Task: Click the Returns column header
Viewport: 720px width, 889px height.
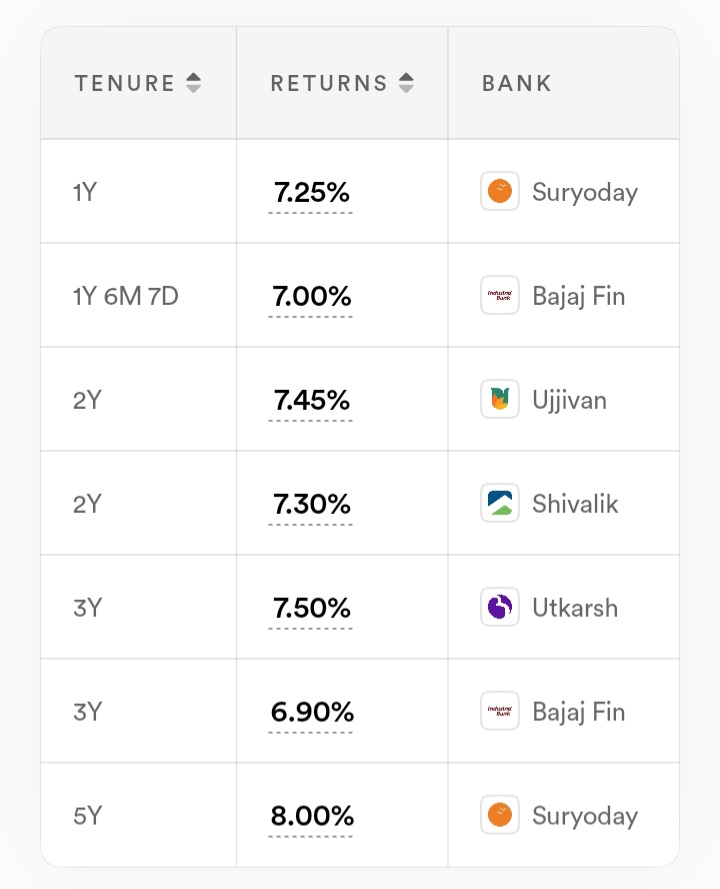Action: pyautogui.click(x=329, y=83)
